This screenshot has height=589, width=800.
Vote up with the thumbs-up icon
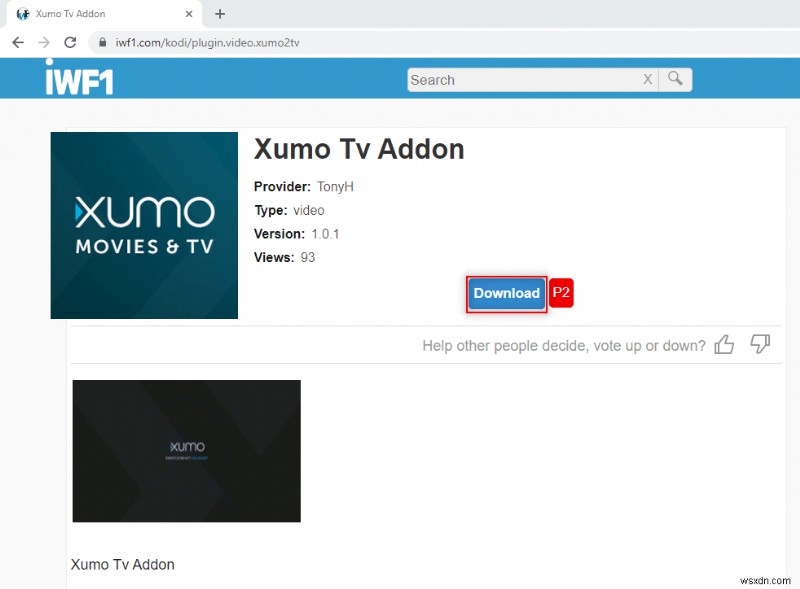725,344
